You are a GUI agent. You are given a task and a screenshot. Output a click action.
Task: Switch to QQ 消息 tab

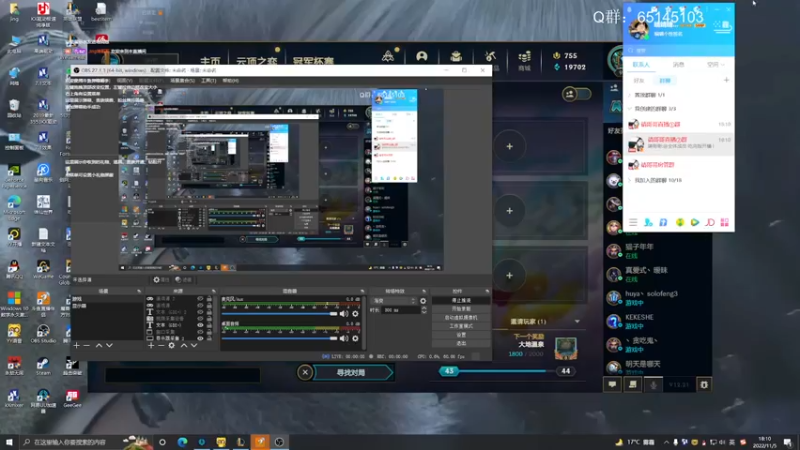[x=678, y=65]
